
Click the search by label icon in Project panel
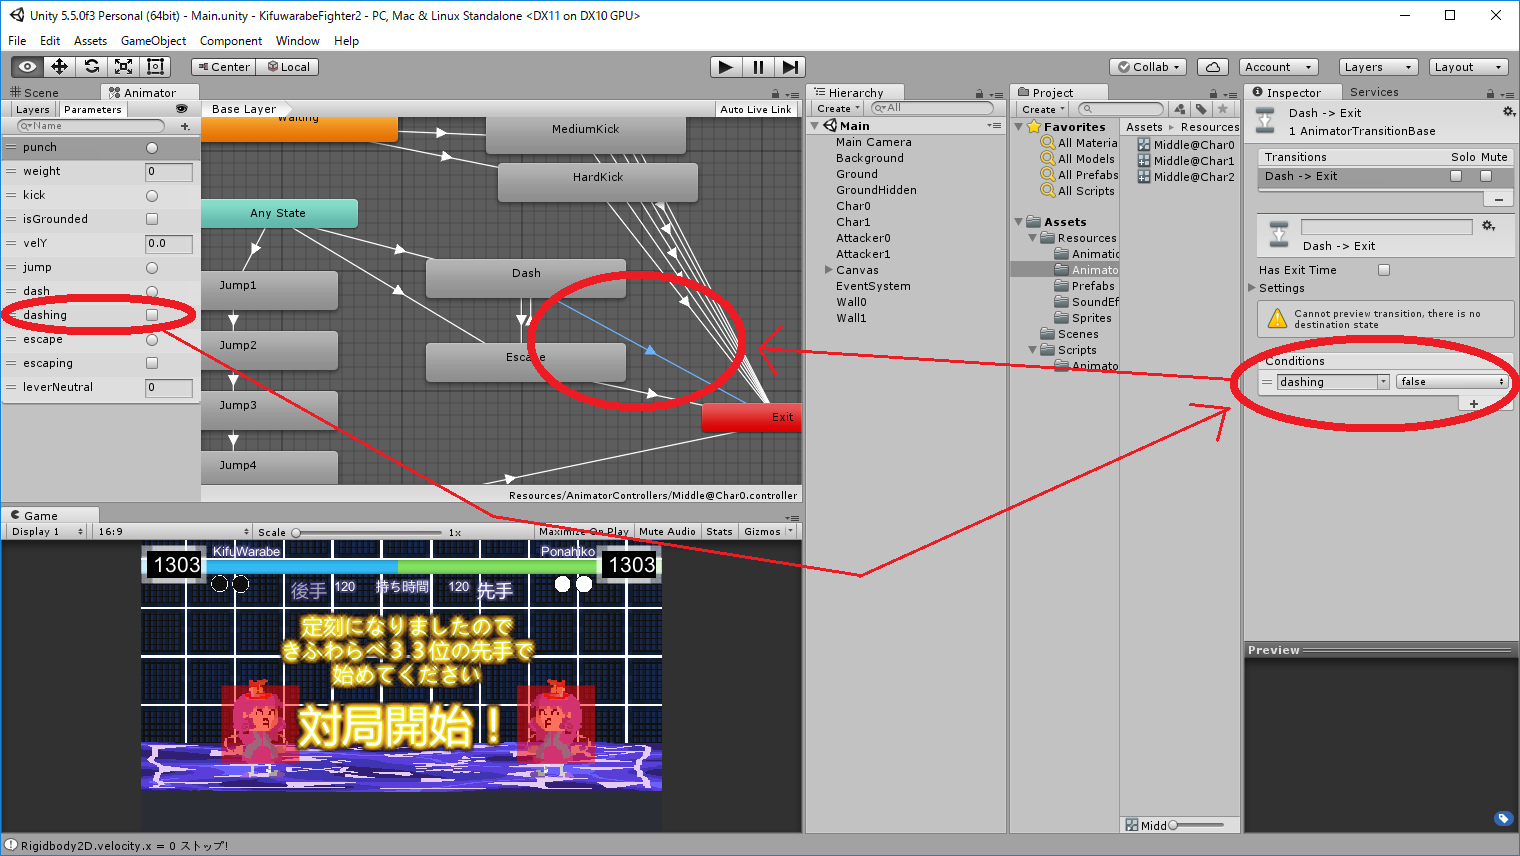[x=1201, y=109]
